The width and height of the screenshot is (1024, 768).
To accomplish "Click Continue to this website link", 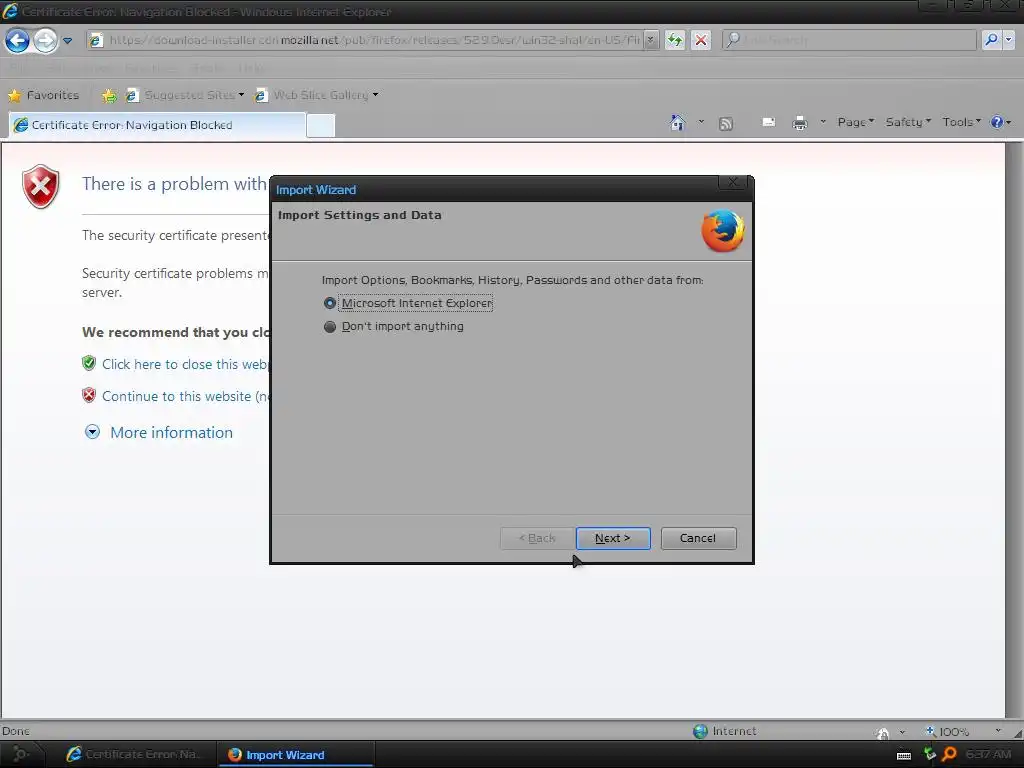I will tap(185, 396).
